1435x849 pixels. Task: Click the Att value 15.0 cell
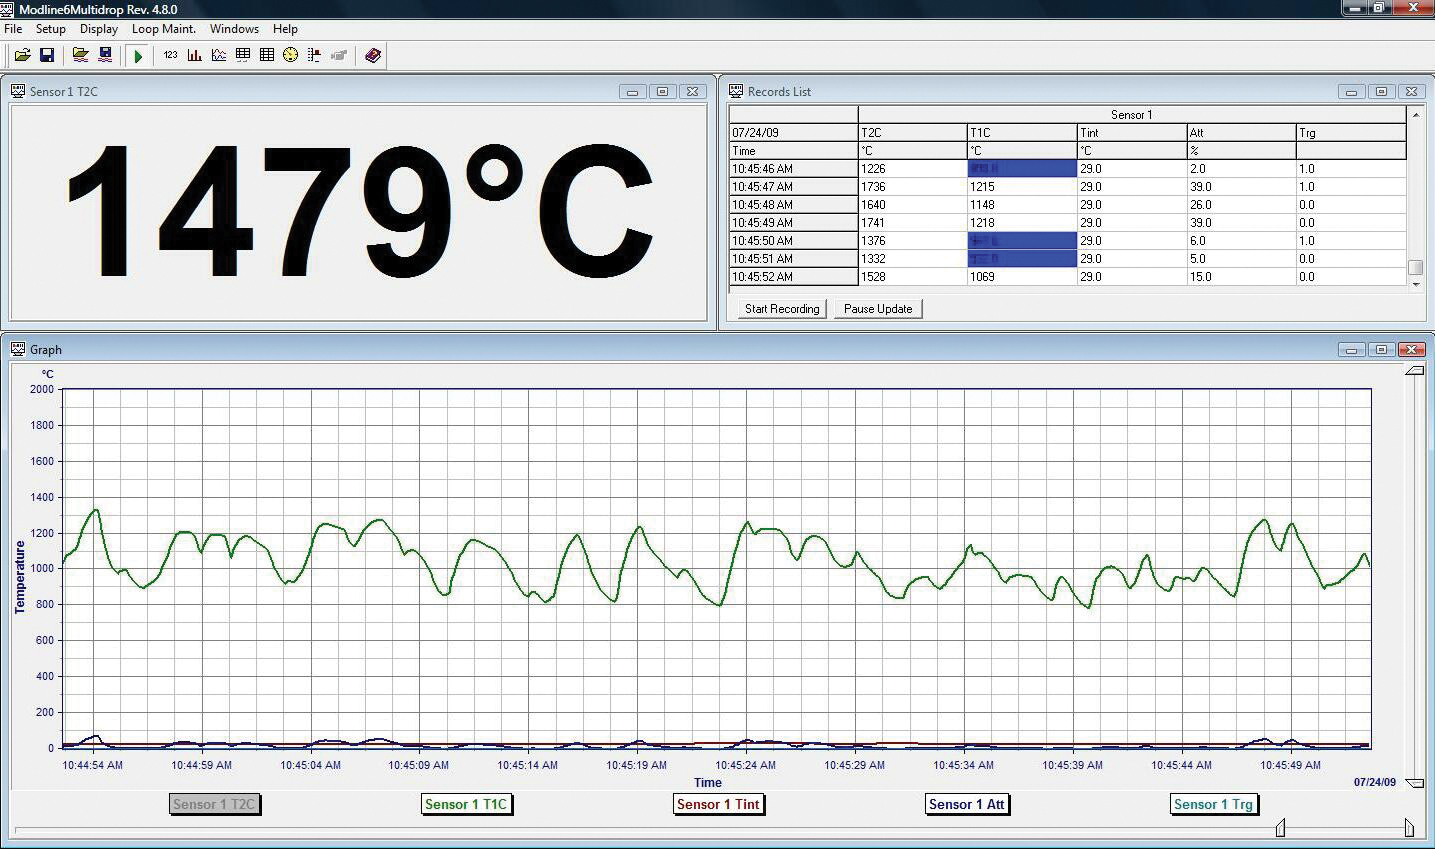1241,277
